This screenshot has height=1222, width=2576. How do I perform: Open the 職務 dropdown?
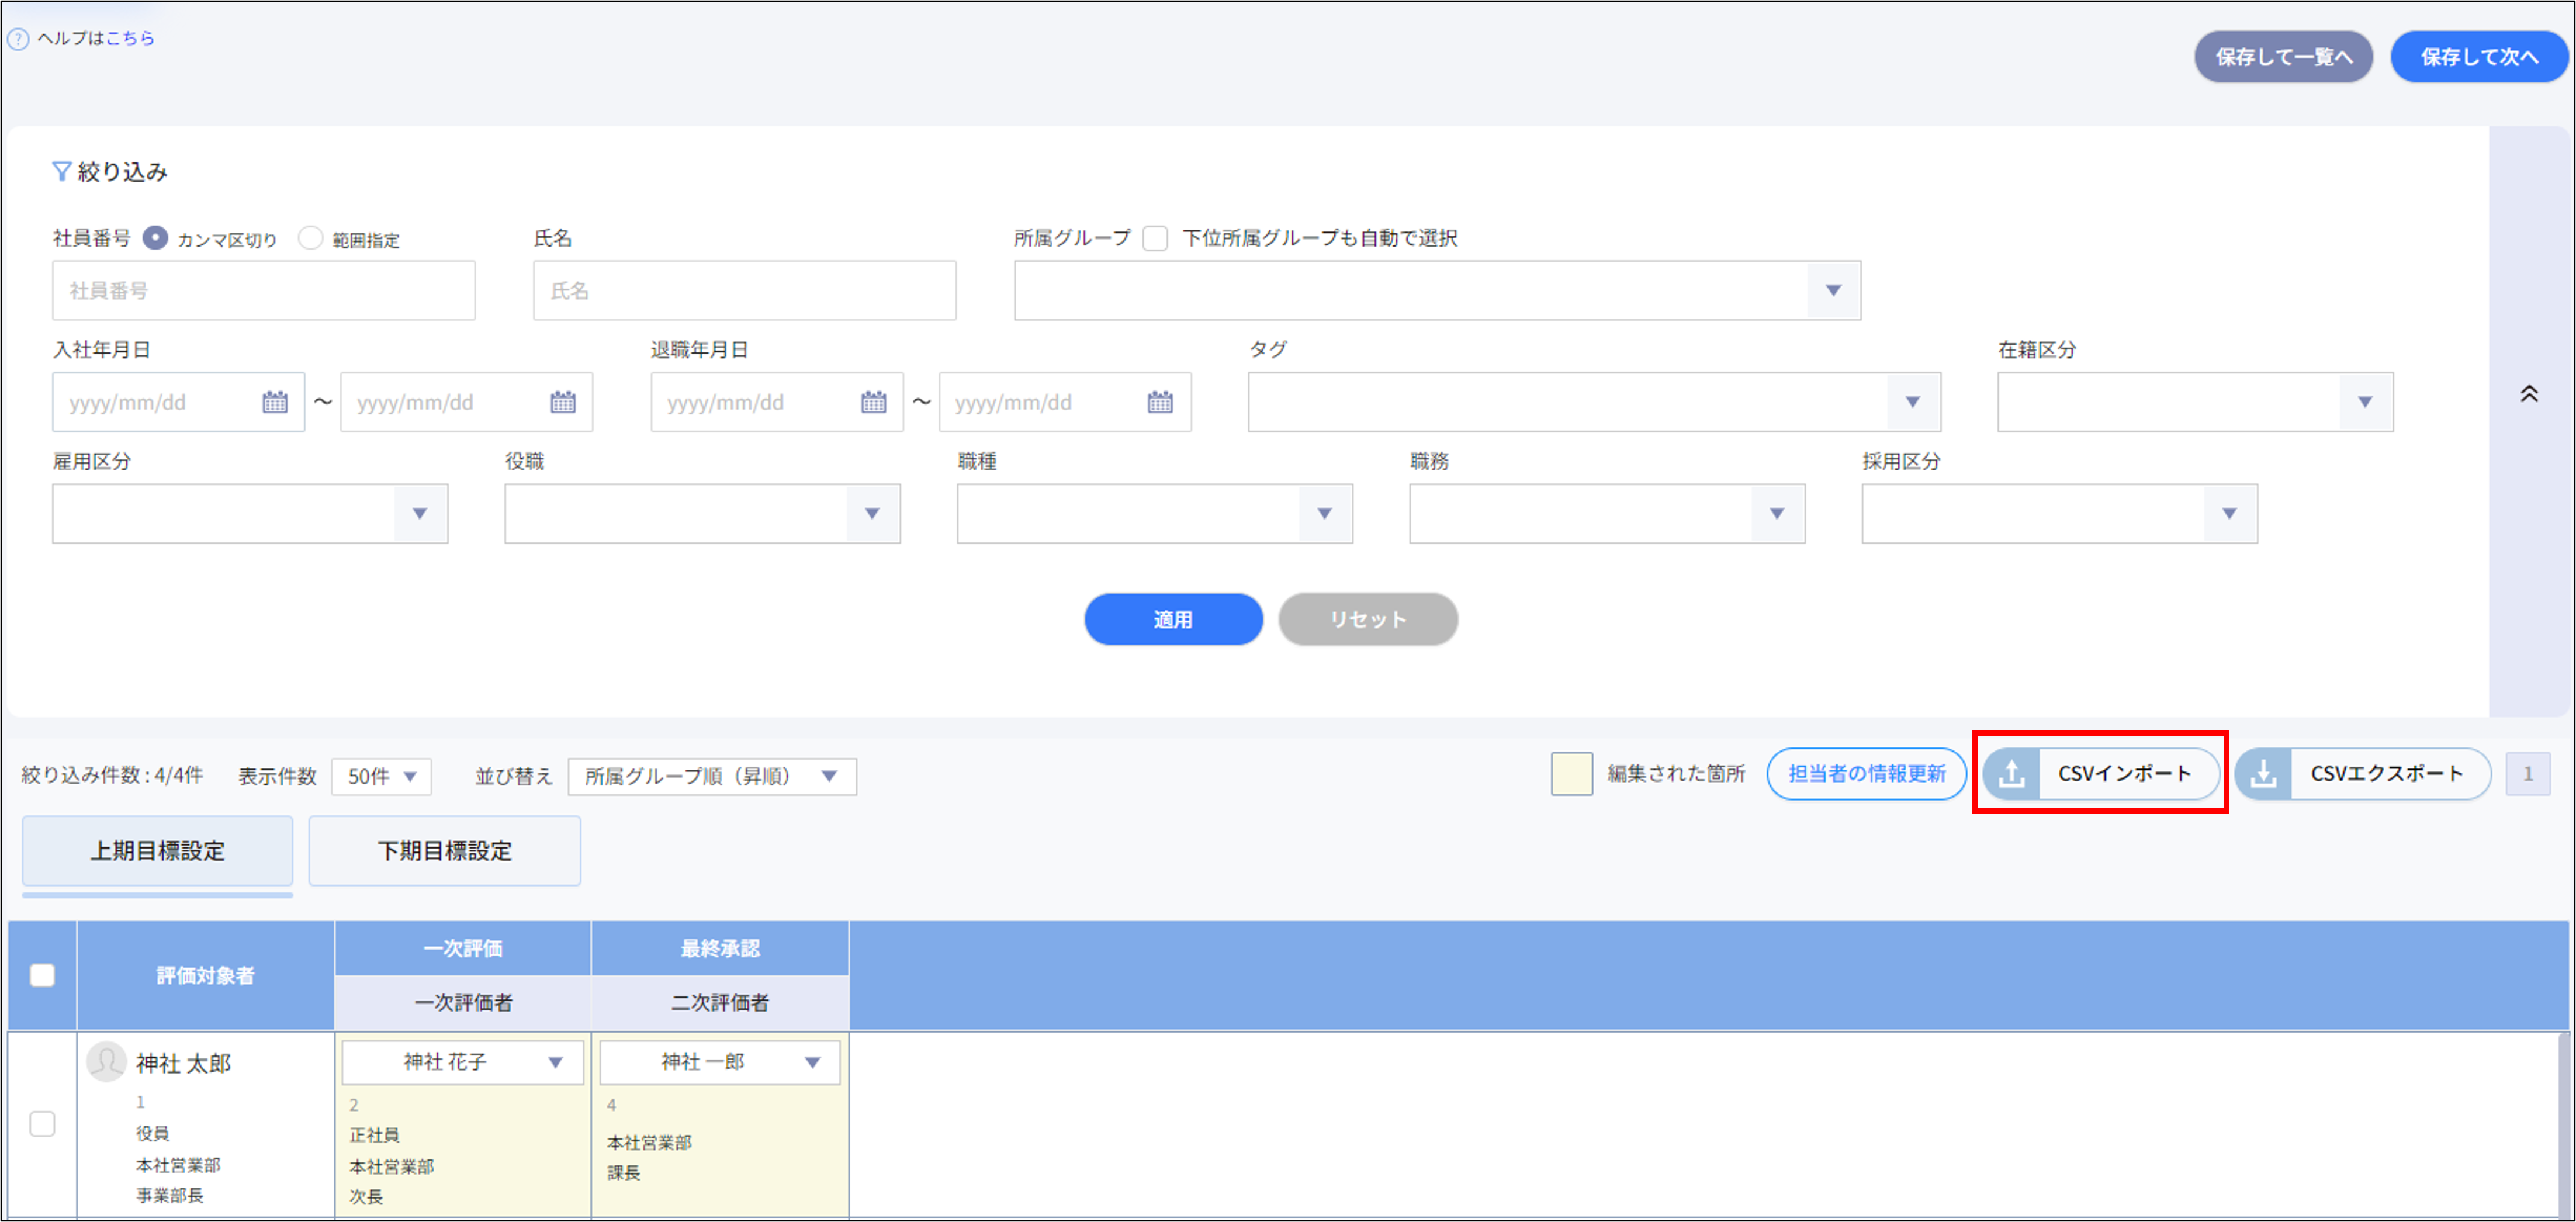pos(1607,513)
